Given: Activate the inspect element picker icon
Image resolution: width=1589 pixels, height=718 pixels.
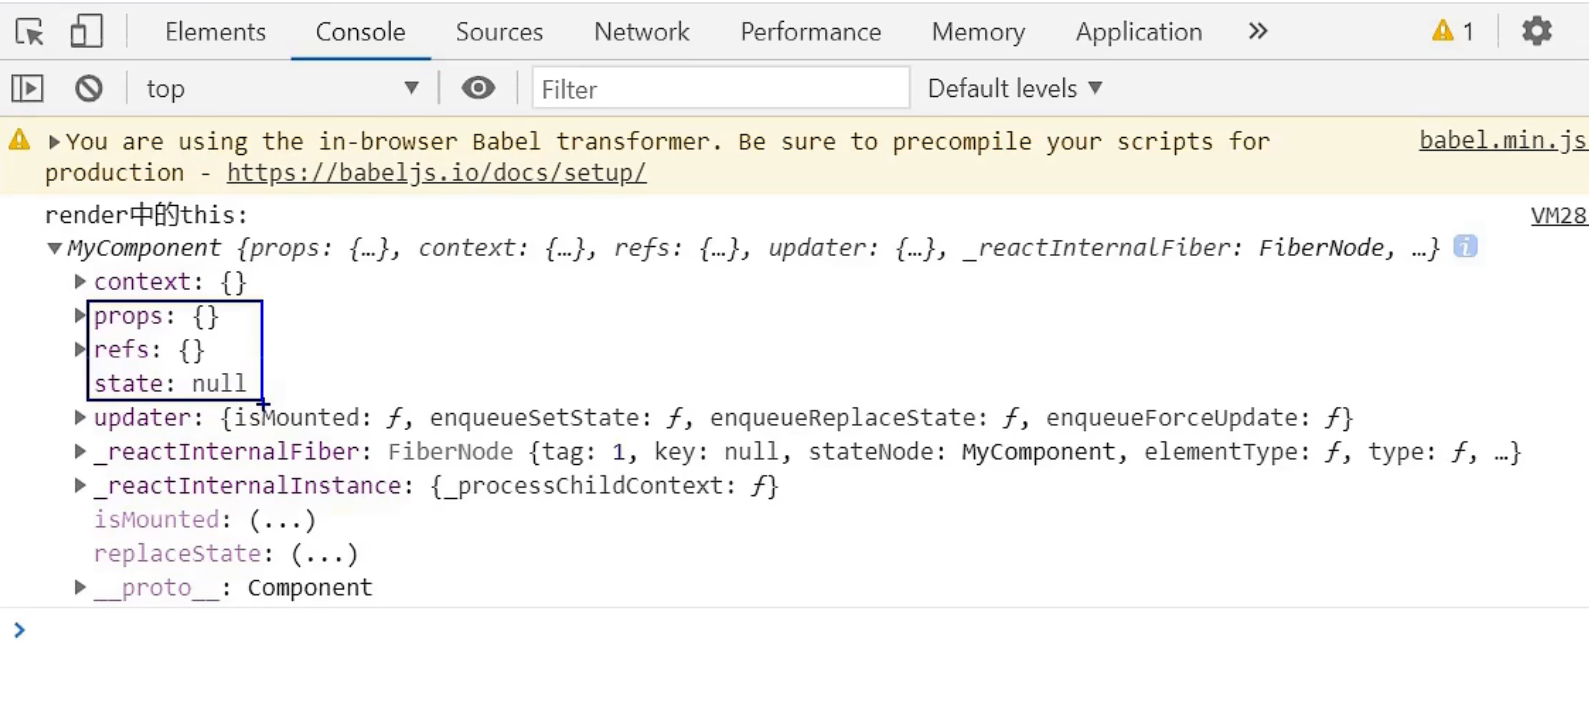Looking at the screenshot, I should point(30,32).
